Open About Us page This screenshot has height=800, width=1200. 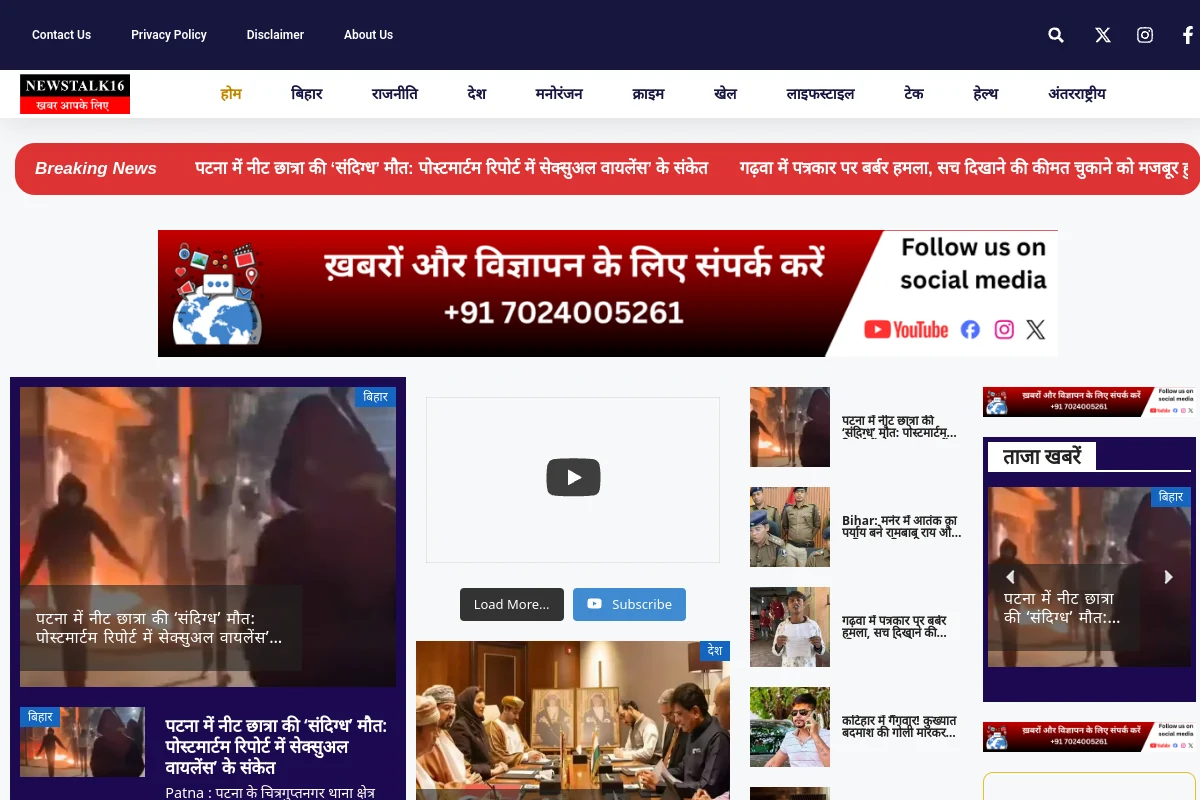click(368, 35)
